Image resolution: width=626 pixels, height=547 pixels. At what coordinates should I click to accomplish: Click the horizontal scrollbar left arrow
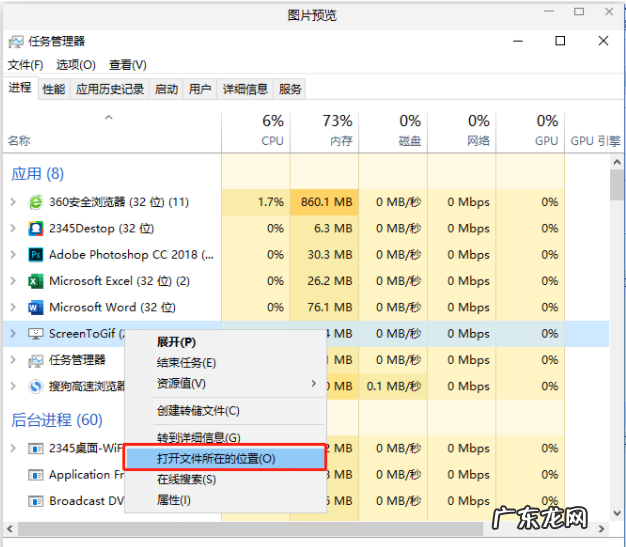click(10, 529)
